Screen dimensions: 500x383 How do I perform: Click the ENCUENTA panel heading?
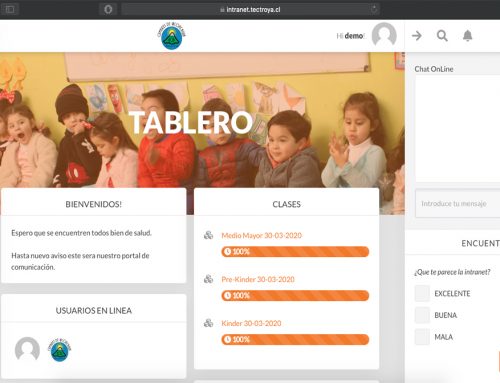(x=480, y=243)
